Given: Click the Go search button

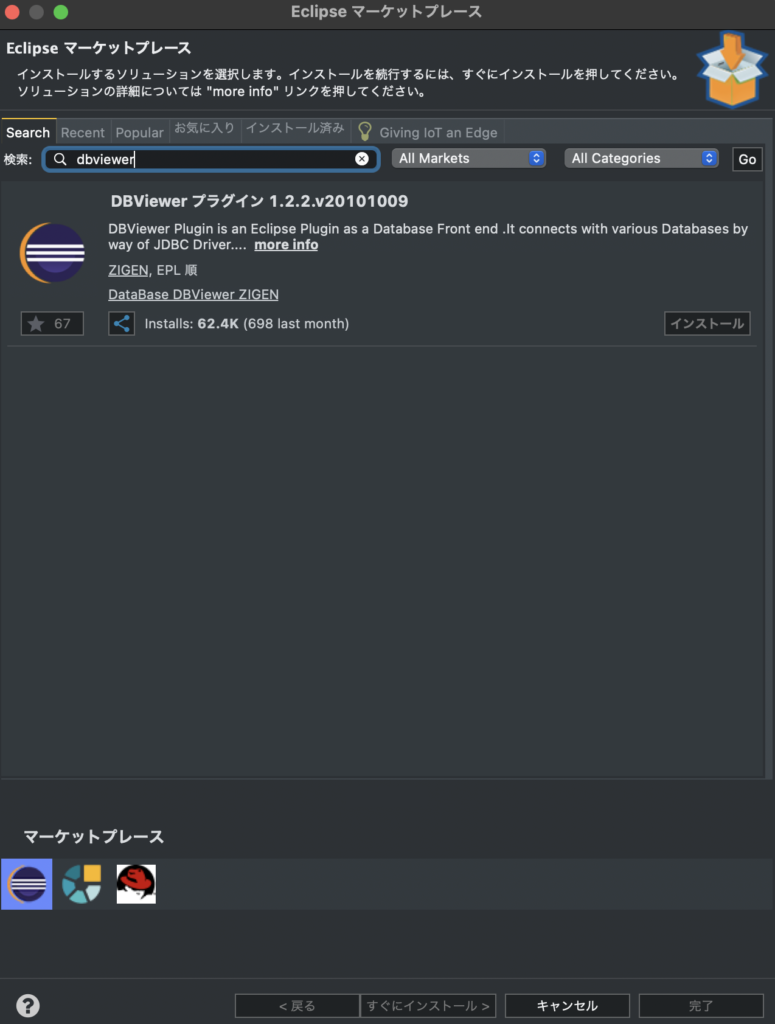Looking at the screenshot, I should click(x=747, y=159).
